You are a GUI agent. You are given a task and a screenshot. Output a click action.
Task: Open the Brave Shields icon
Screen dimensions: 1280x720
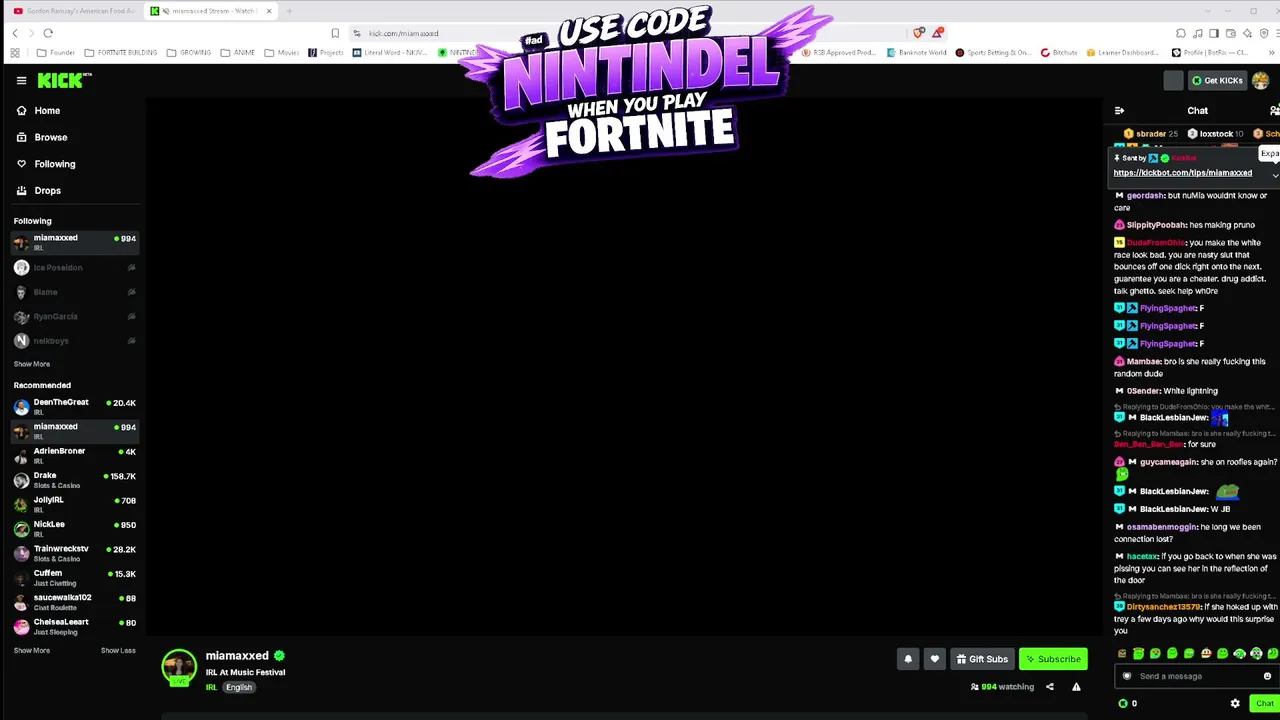pos(919,33)
